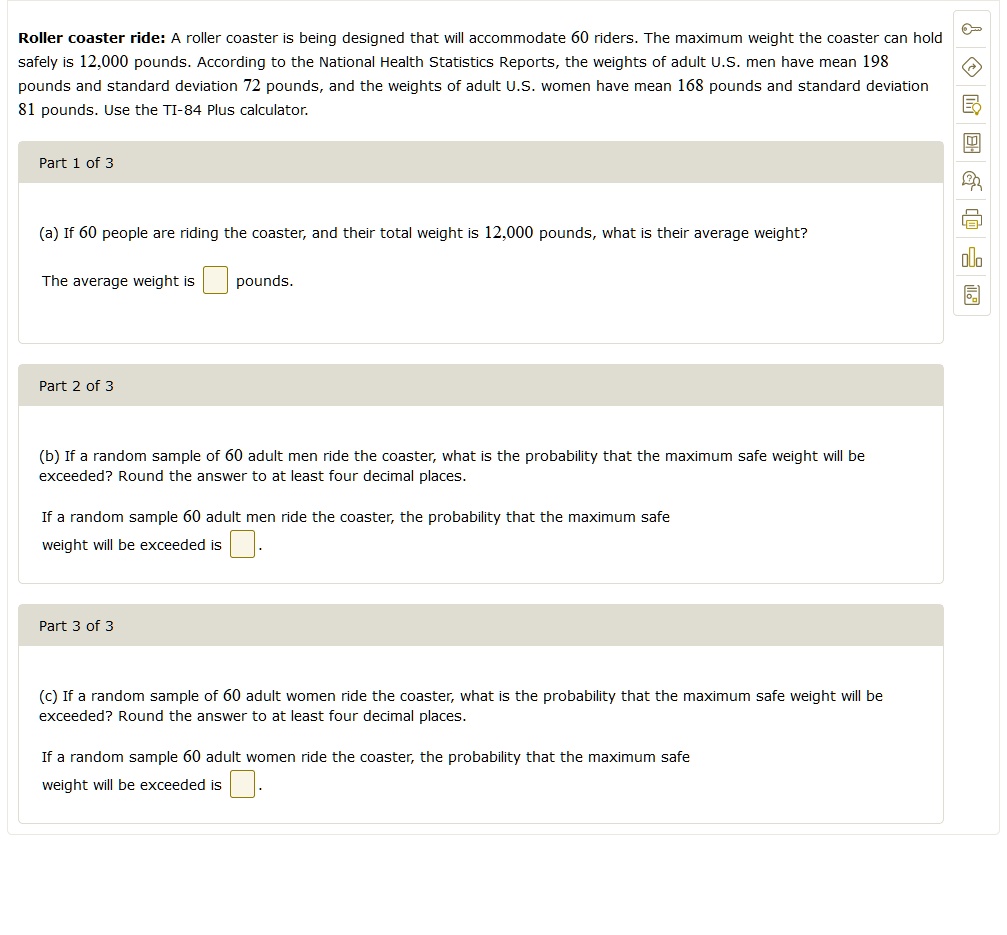1007x935 pixels.
Task: Click the adult women probability answer box
Action: point(242,785)
